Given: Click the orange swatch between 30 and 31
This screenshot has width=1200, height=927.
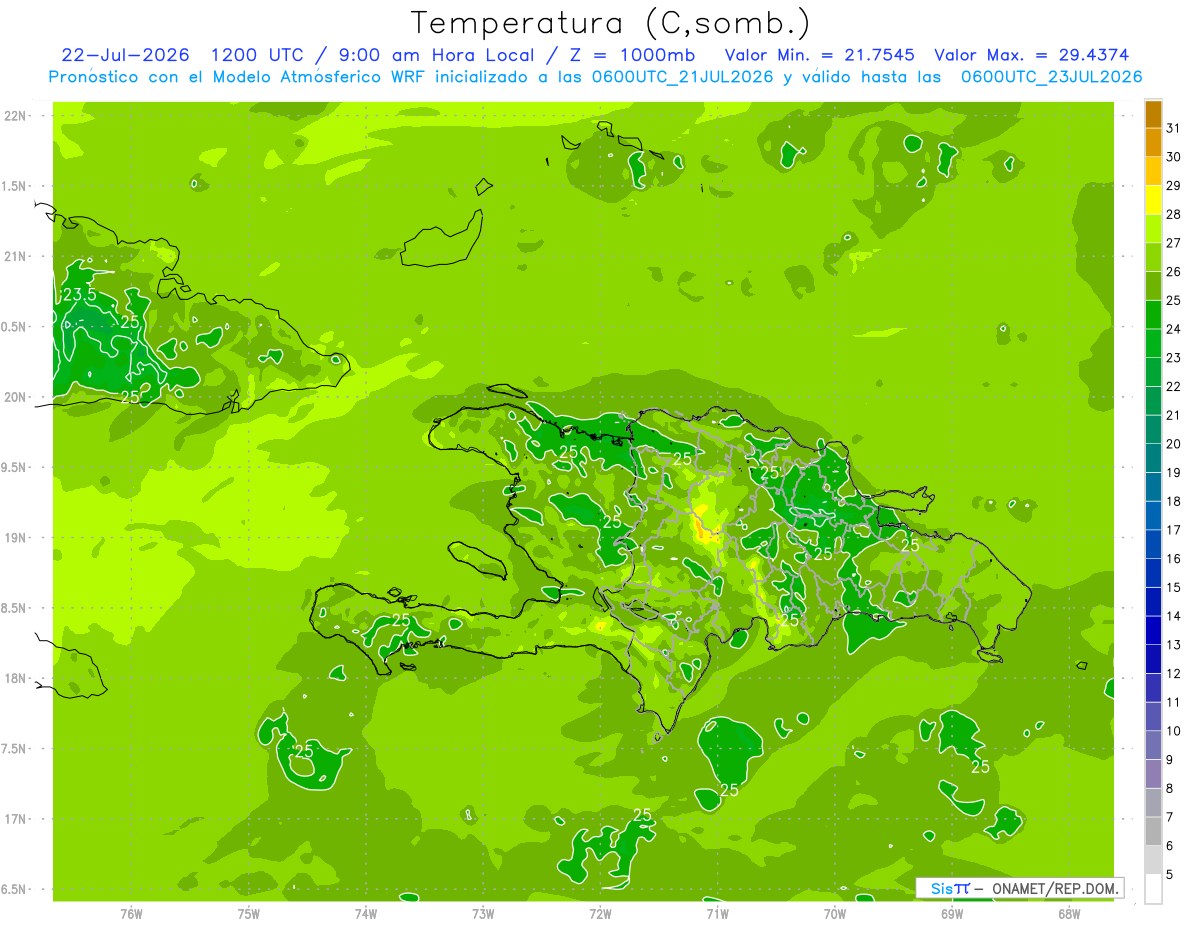Looking at the screenshot, I should click(1153, 141).
